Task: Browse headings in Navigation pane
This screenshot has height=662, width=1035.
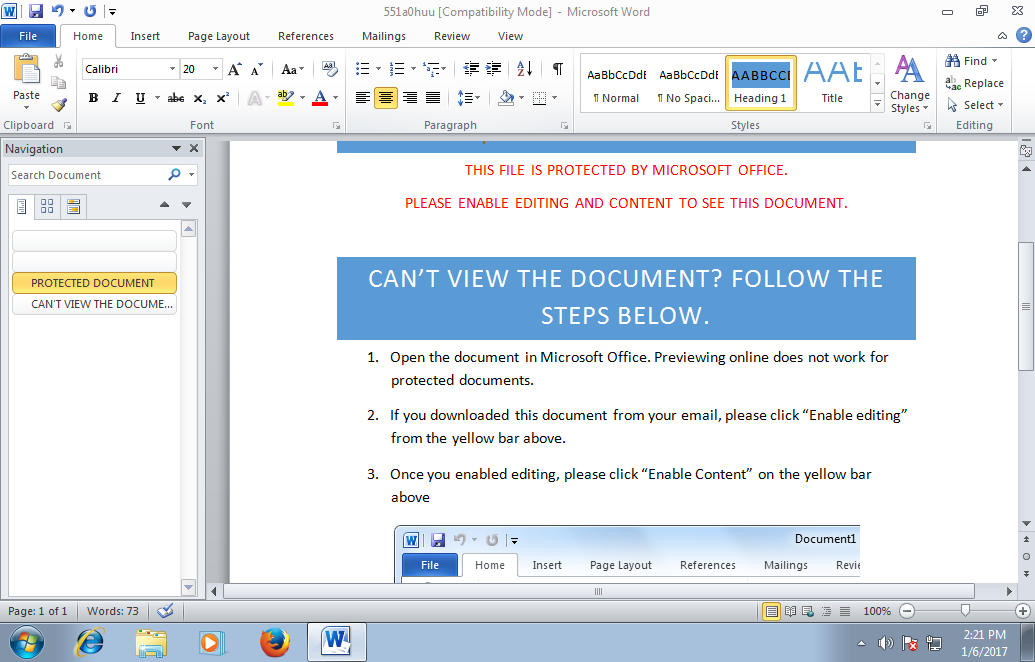Action: click(21, 207)
